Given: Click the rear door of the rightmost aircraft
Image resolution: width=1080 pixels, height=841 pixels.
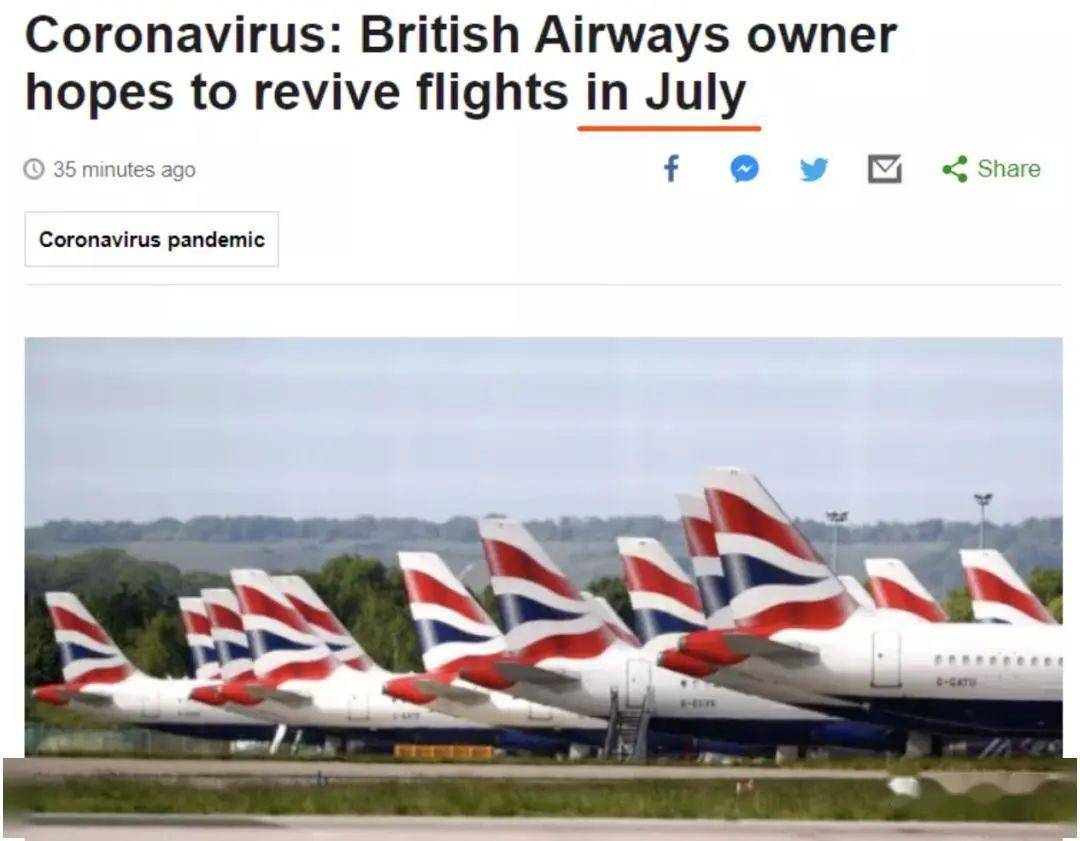Looking at the screenshot, I should (886, 659).
